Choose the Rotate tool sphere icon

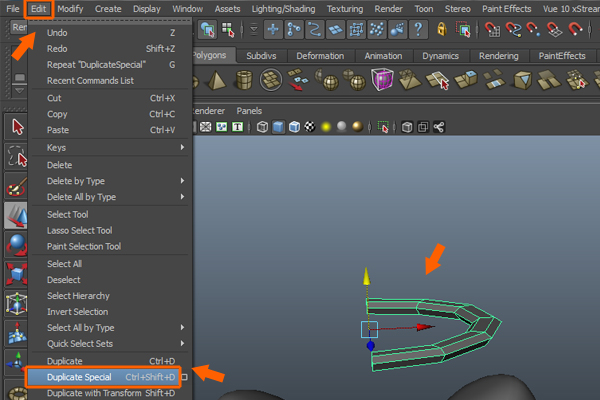coord(16,245)
